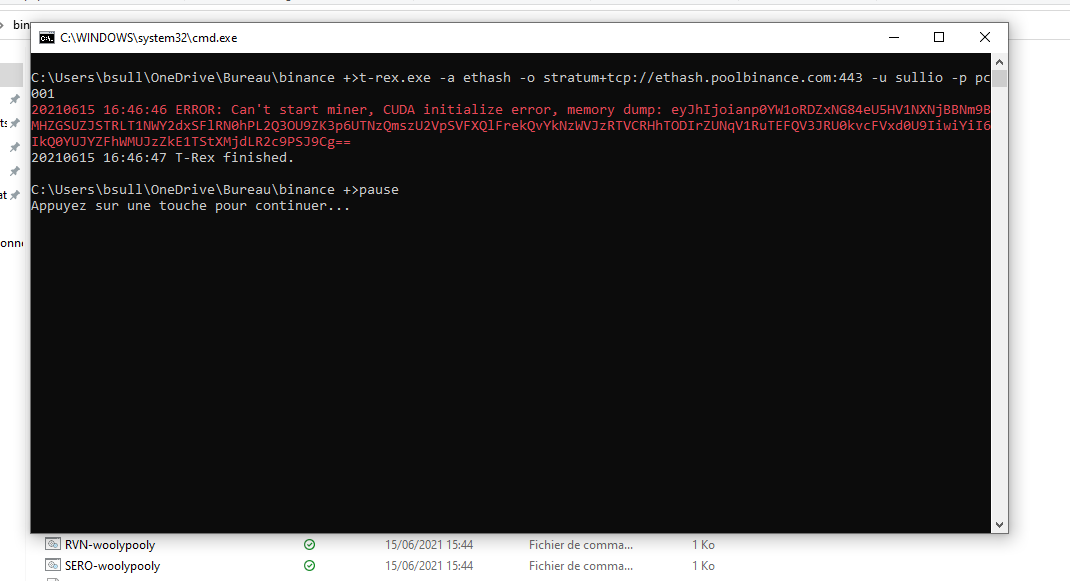Open the cmd.exe system menu icon

click(x=47, y=38)
